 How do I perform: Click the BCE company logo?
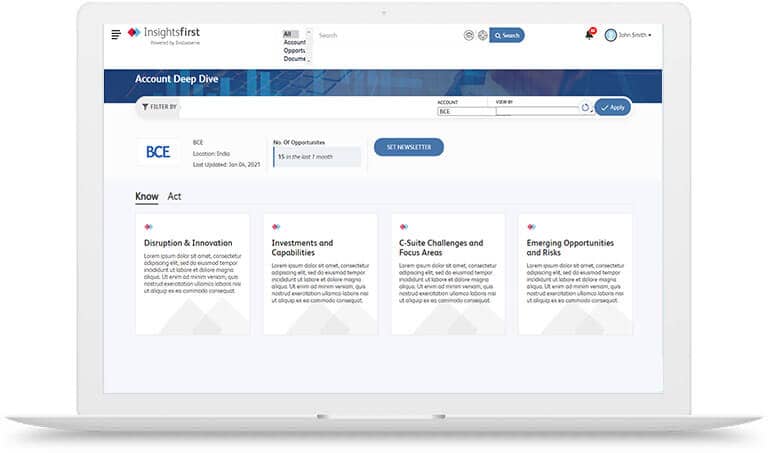[x=158, y=152]
